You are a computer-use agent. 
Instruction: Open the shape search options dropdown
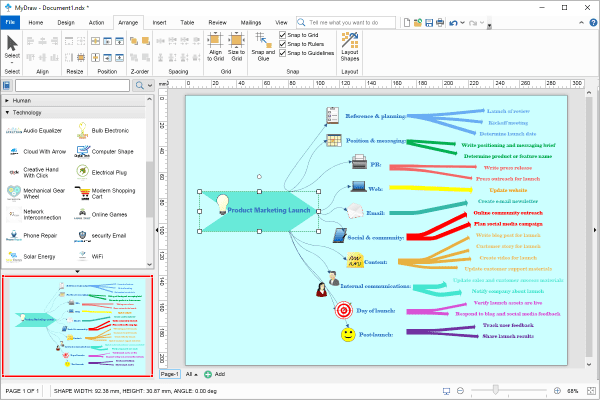150,85
